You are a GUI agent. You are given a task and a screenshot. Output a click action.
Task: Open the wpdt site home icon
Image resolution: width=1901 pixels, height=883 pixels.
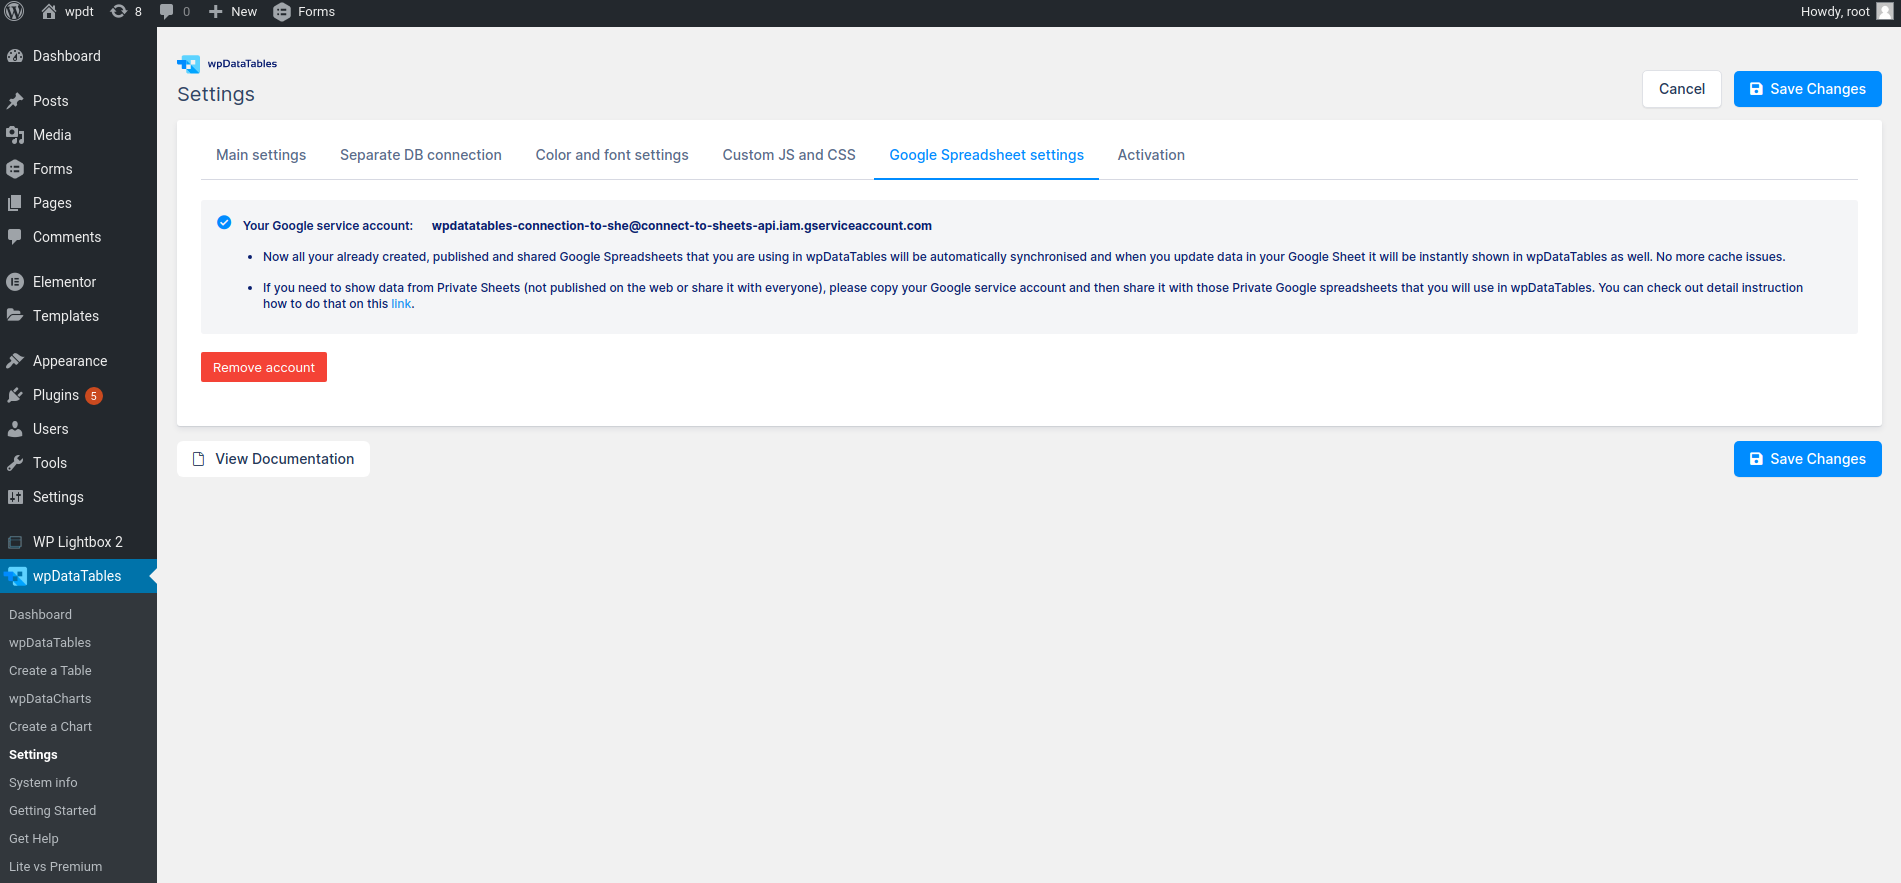49,12
